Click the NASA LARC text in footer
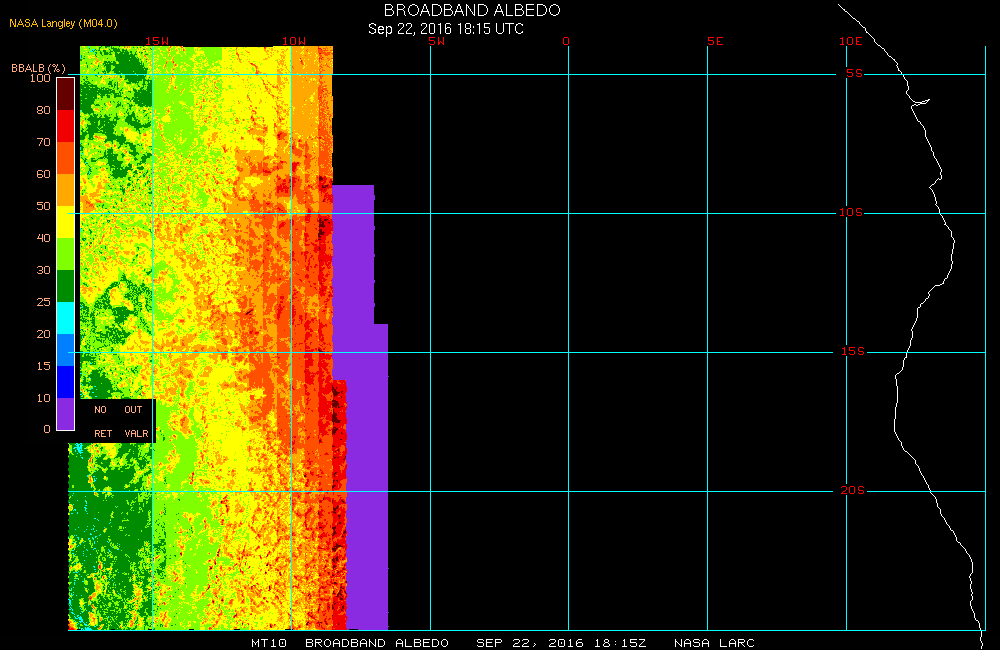This screenshot has width=1000, height=650. tap(714, 642)
